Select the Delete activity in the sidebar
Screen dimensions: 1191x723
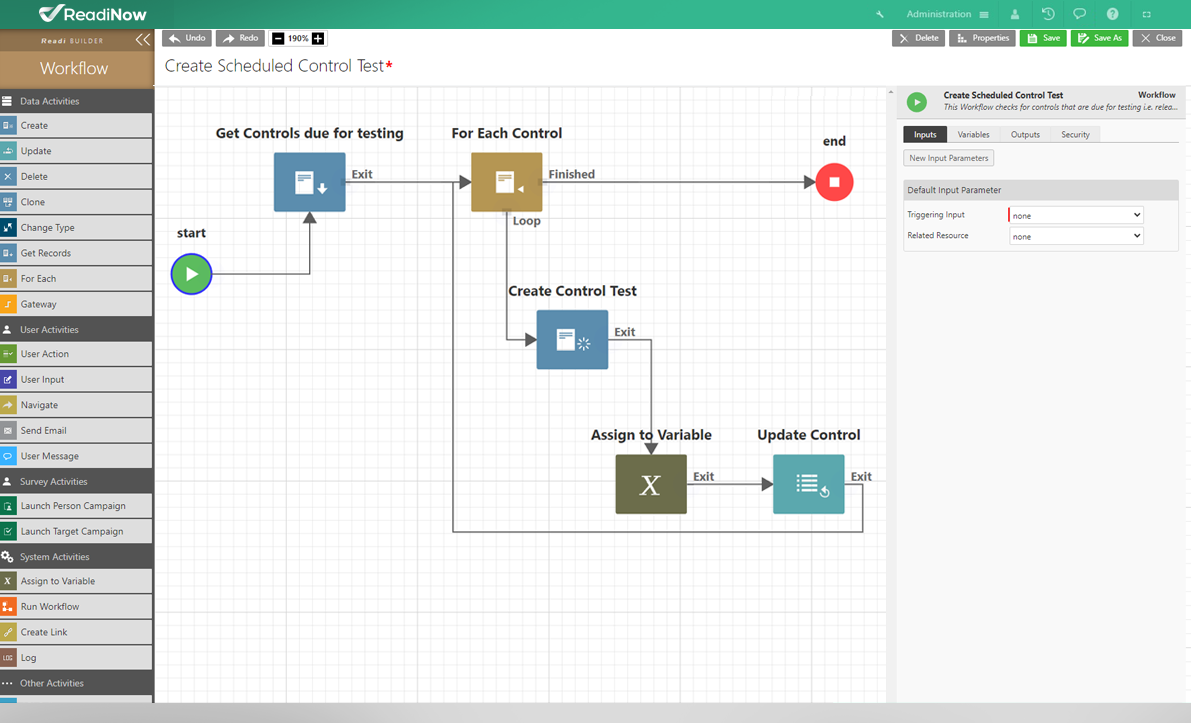click(x=76, y=176)
